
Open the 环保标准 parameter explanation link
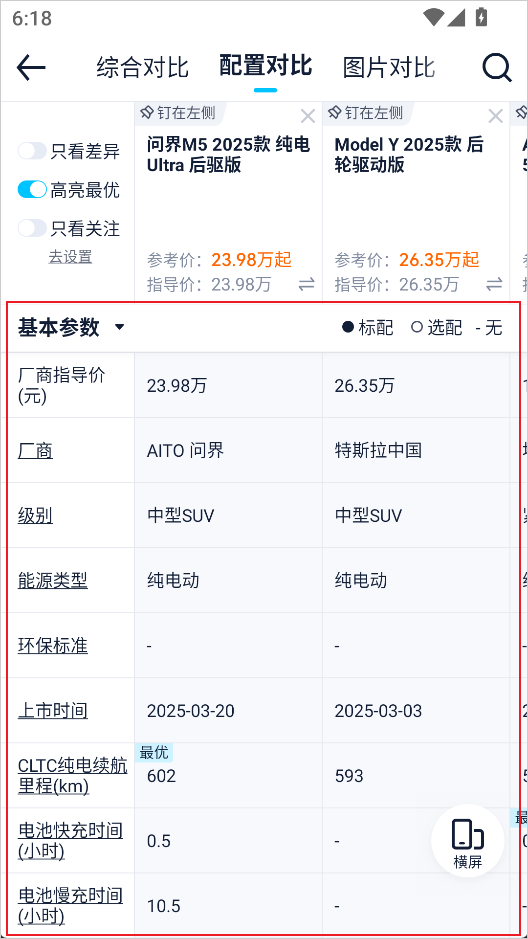coord(53,646)
